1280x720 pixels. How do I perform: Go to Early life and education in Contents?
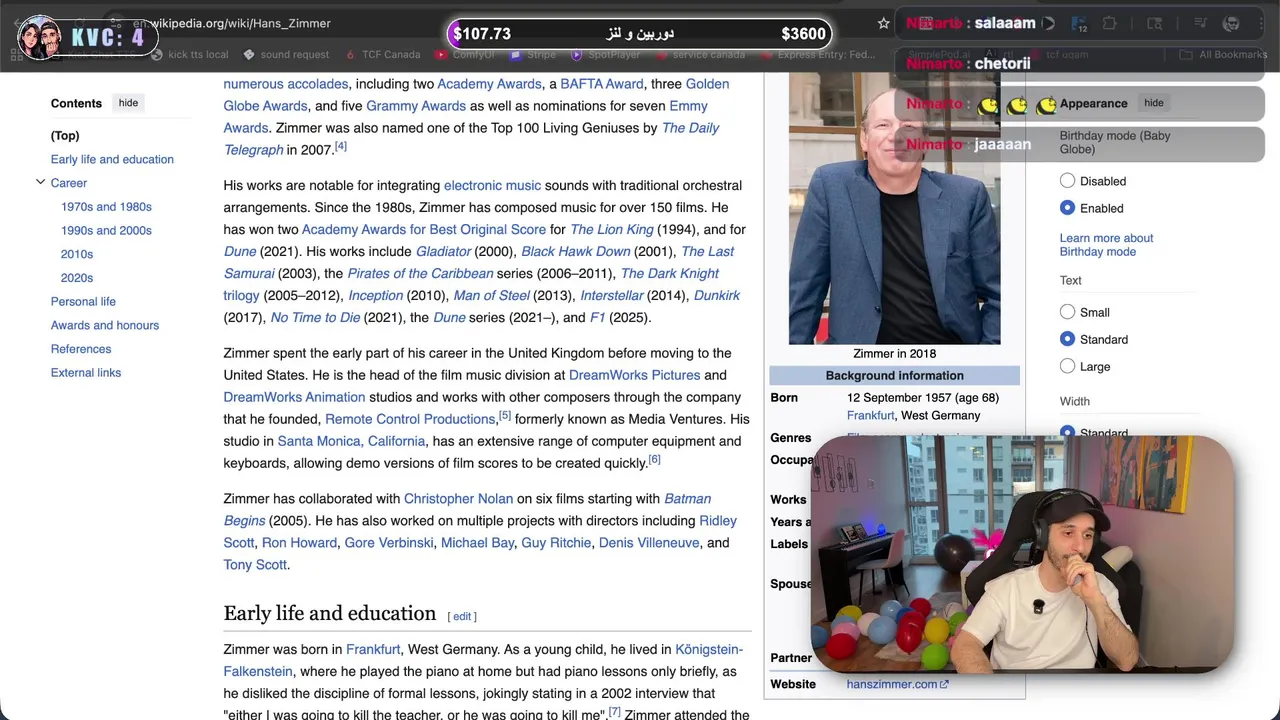pos(112,159)
